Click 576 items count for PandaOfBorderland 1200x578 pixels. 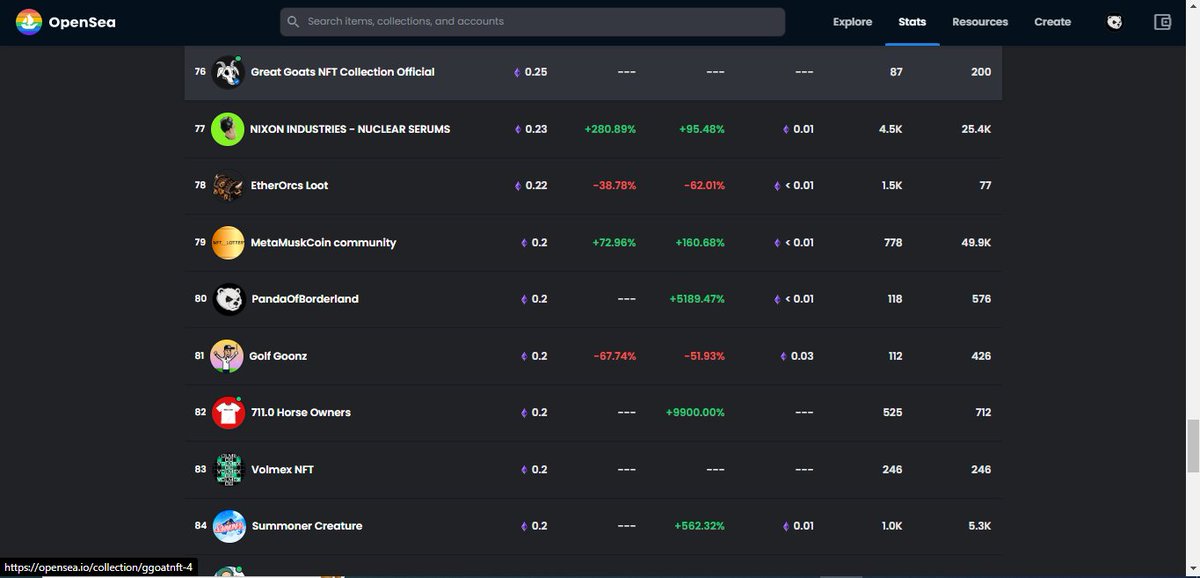(982, 299)
